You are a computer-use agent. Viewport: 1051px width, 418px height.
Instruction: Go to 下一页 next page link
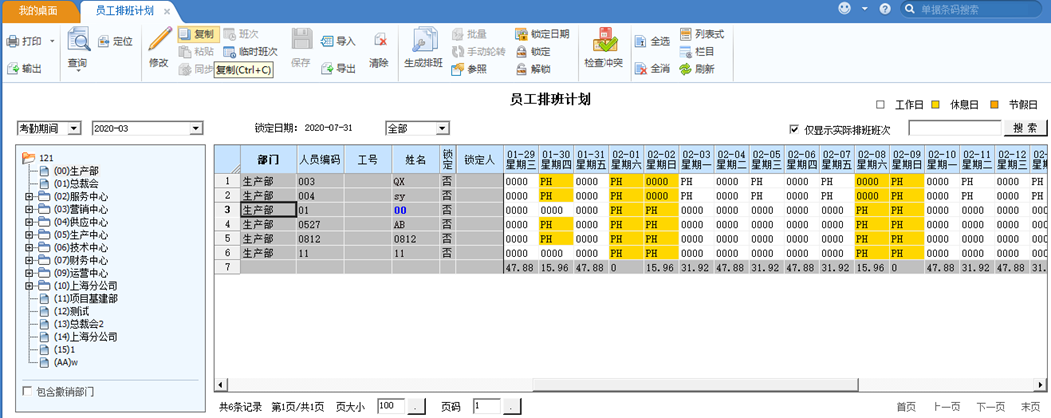pos(990,407)
